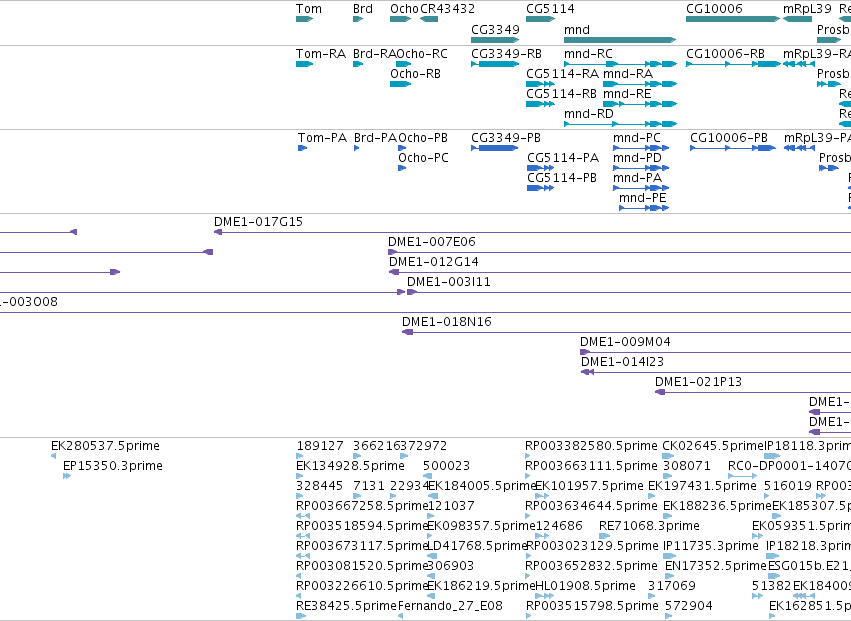This screenshot has height=621, width=851.
Task: Select the CG5114-PA protein label
Action: point(563,158)
